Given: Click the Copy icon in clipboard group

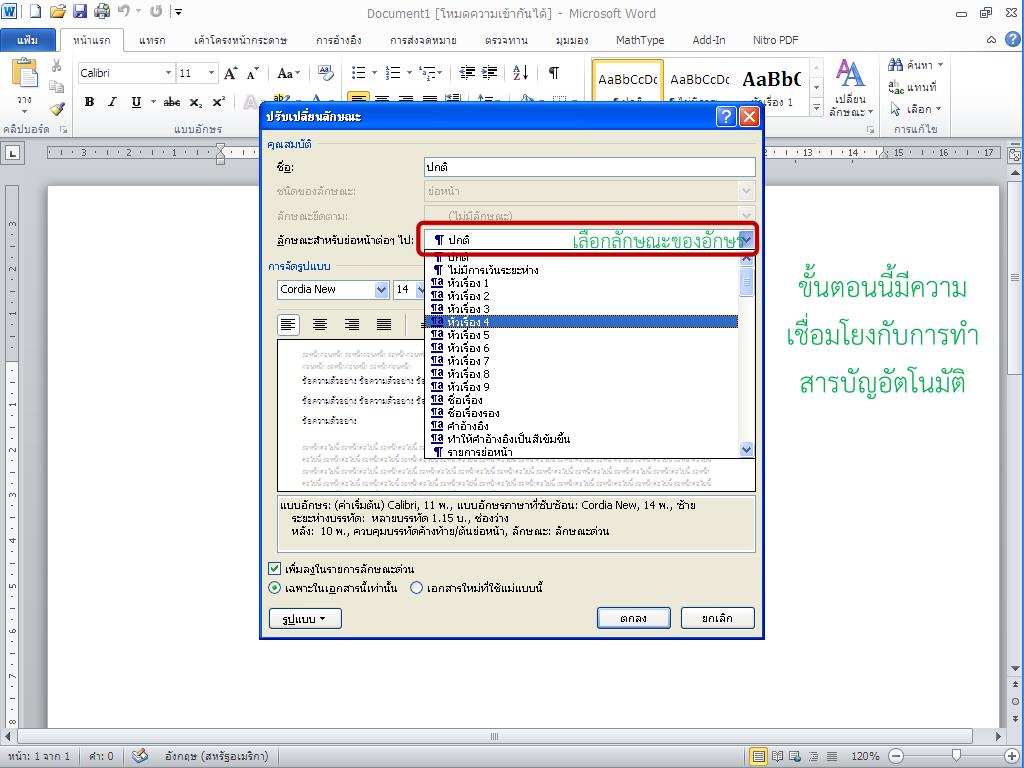Looking at the screenshot, I should click(x=57, y=87).
